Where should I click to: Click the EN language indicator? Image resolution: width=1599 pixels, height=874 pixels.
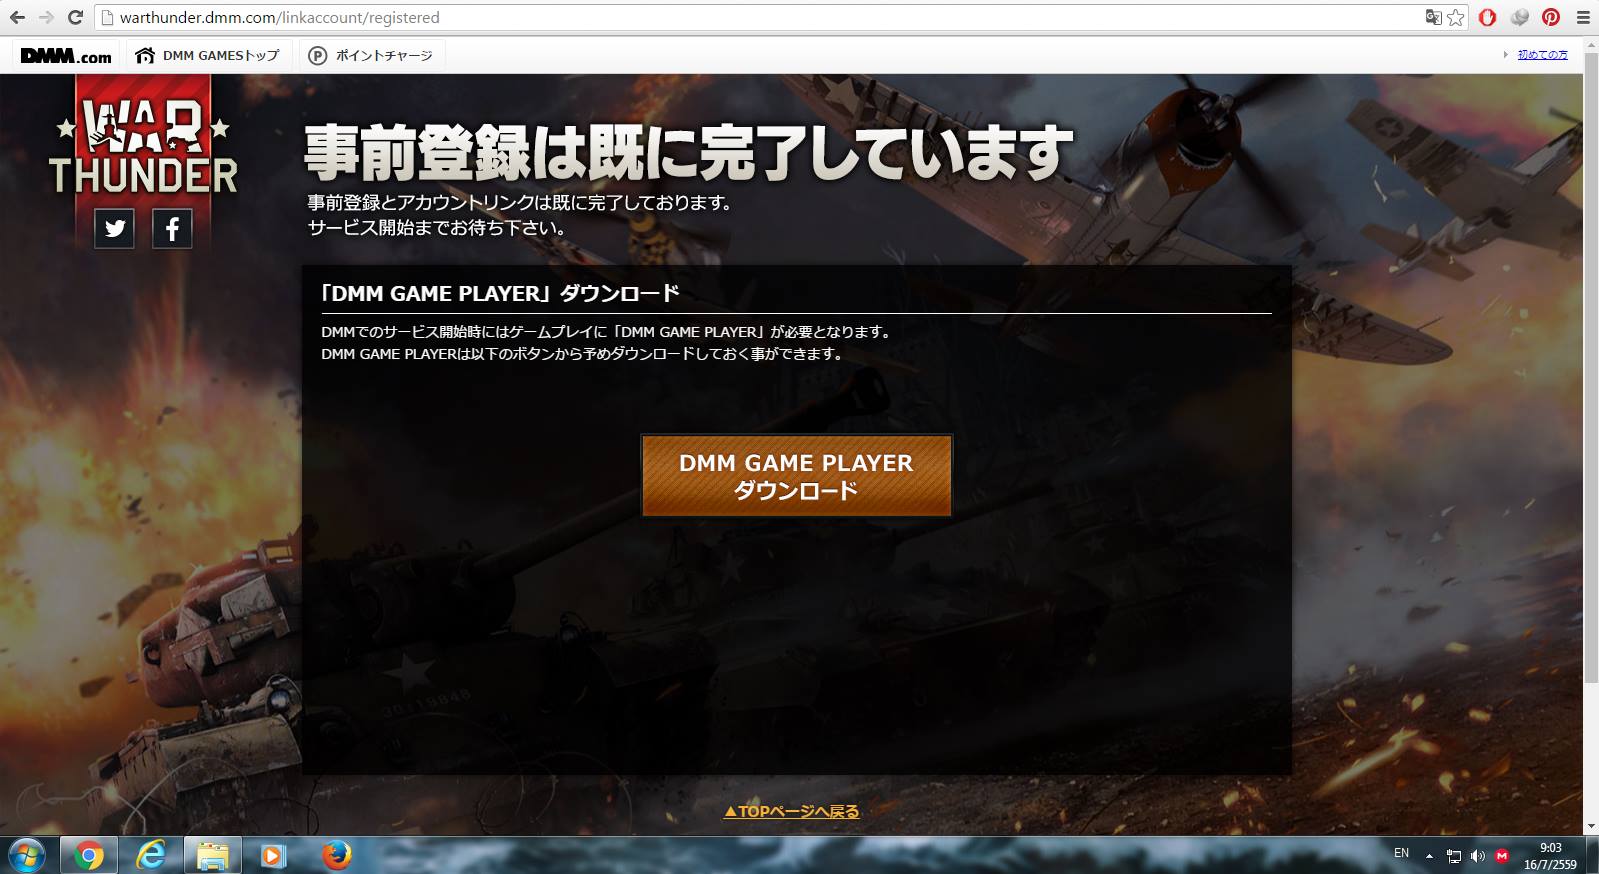[1401, 853]
